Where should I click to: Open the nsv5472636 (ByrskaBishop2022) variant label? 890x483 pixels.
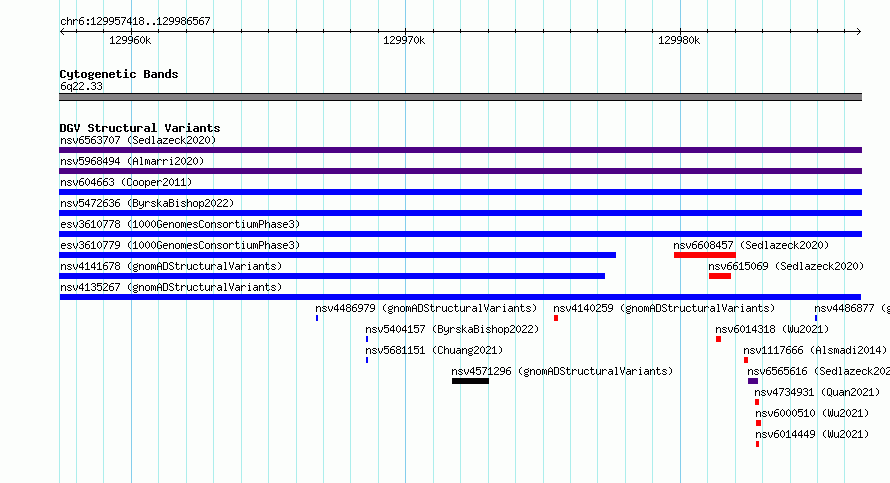pos(147,203)
